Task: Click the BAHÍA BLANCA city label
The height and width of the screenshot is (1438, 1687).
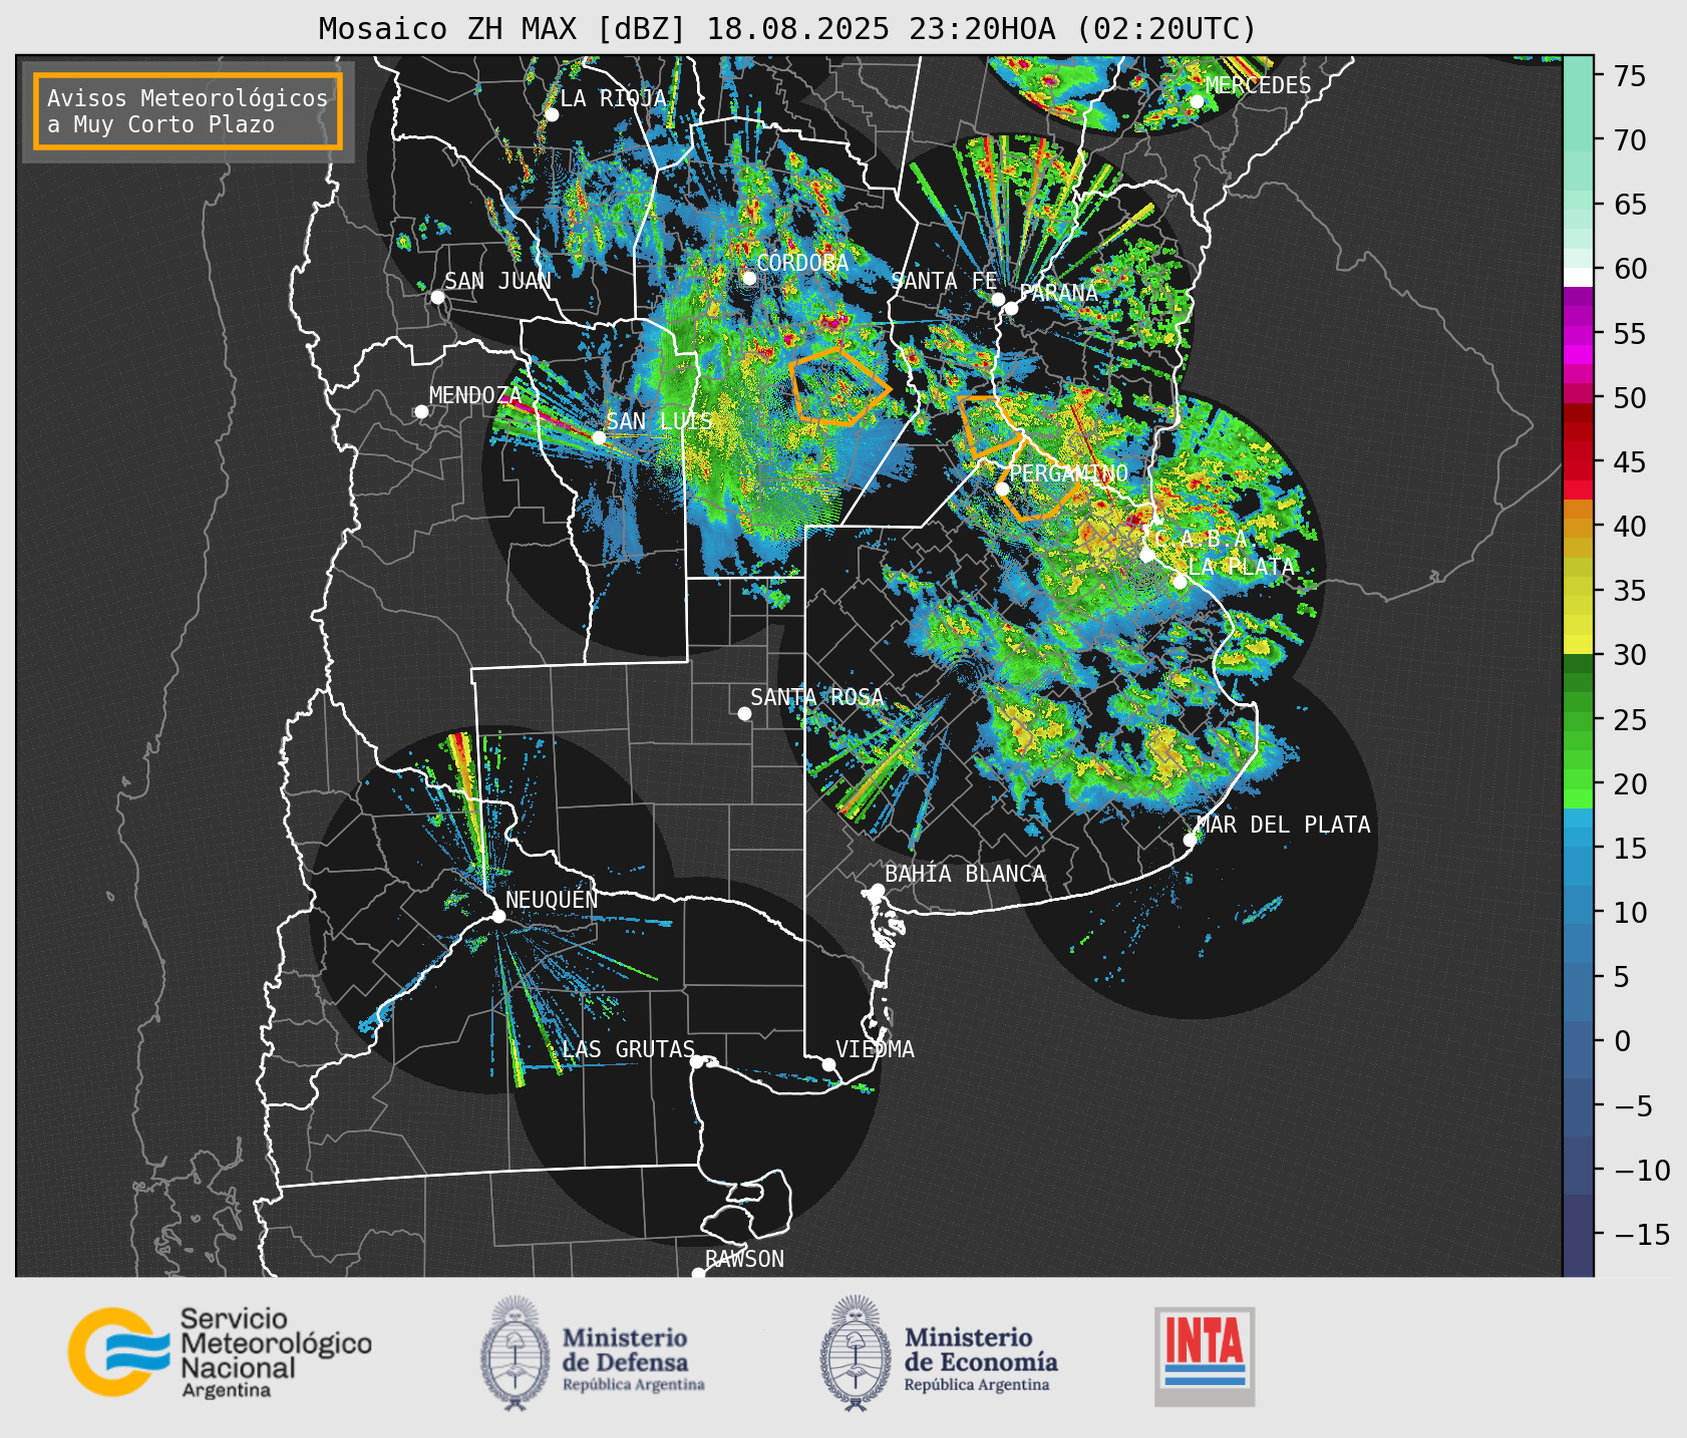Action: [965, 874]
